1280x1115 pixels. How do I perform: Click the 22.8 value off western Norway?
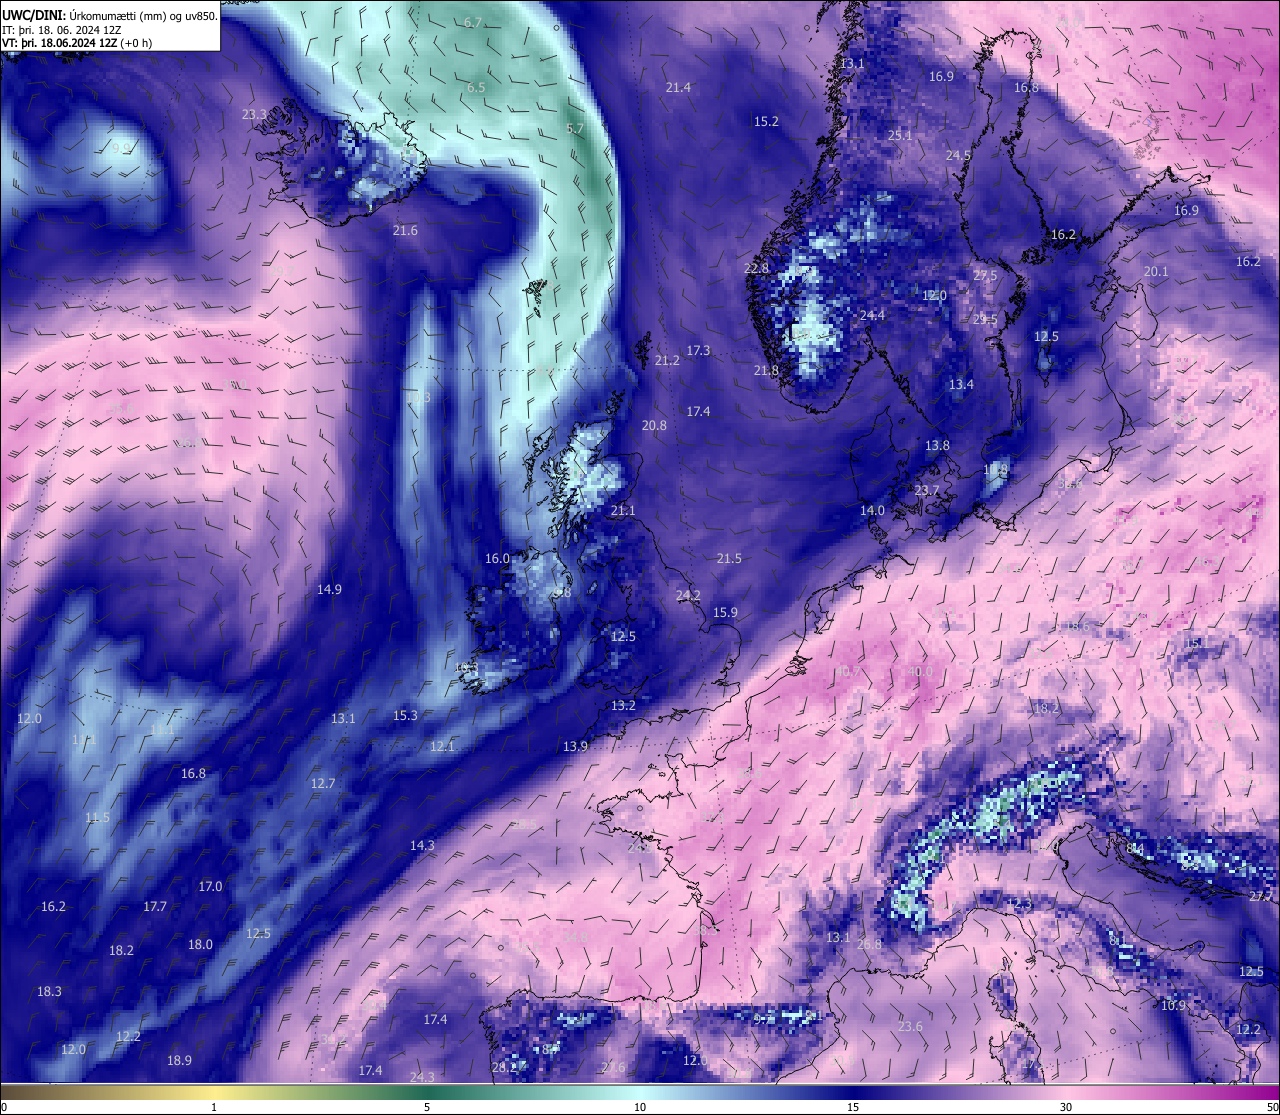coord(756,269)
